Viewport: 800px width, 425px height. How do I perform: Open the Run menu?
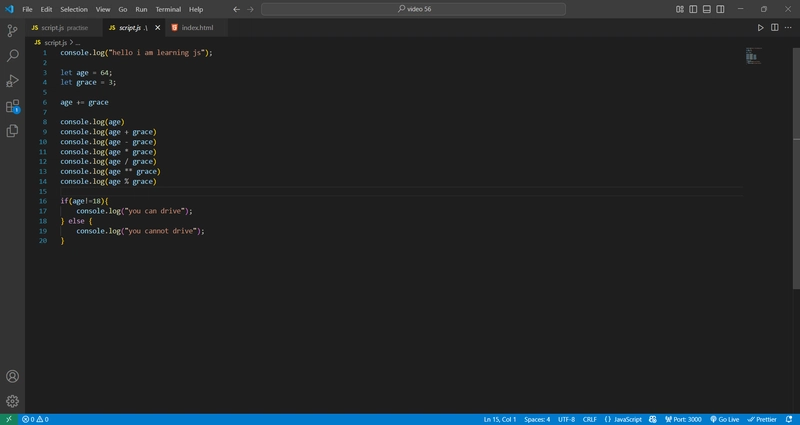tap(141, 9)
